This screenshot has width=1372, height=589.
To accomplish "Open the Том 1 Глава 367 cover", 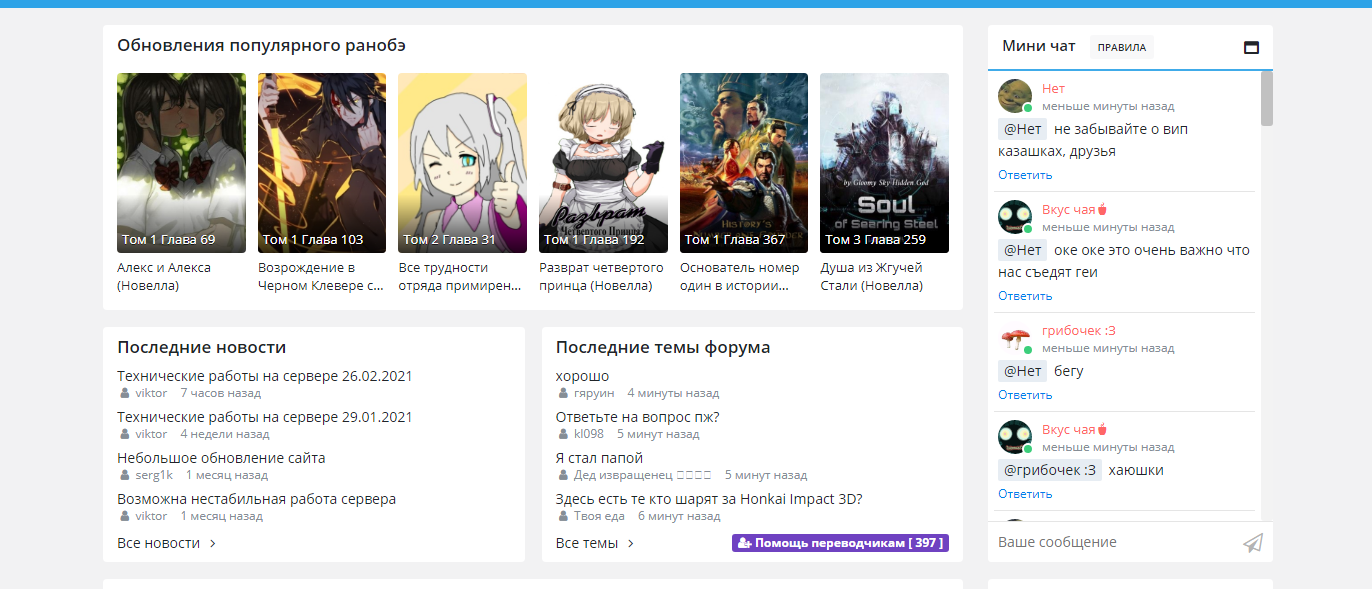I will [x=744, y=163].
